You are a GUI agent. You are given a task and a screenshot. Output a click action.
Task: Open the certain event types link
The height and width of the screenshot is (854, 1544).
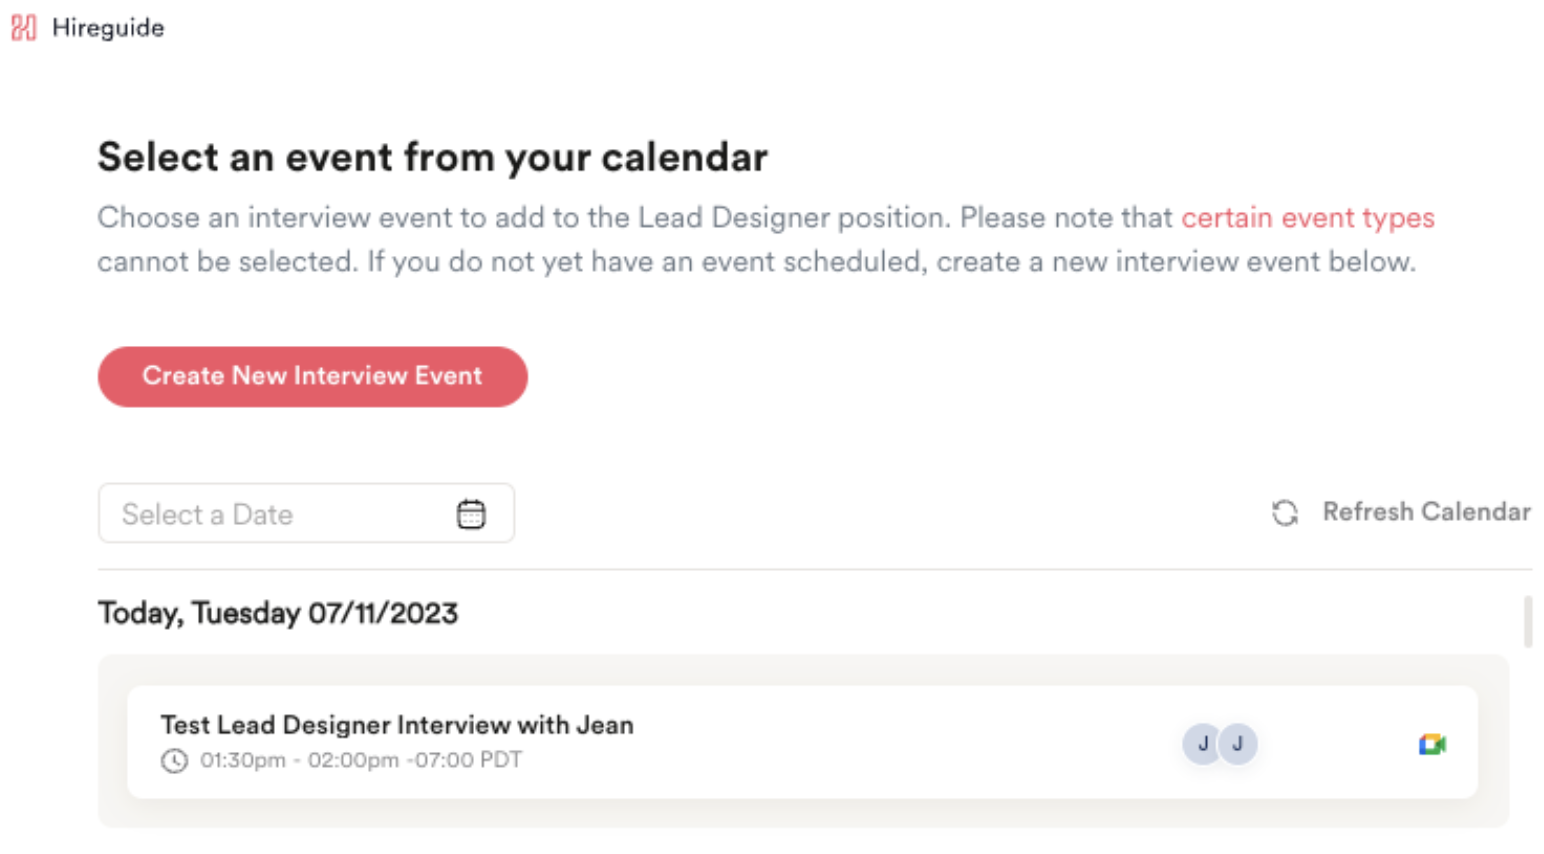point(1309,217)
